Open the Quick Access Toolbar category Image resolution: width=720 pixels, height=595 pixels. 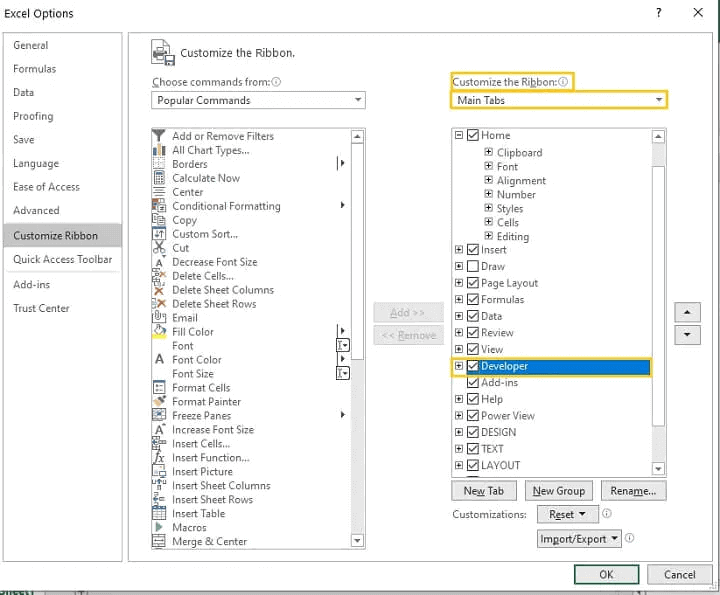[x=63, y=259]
